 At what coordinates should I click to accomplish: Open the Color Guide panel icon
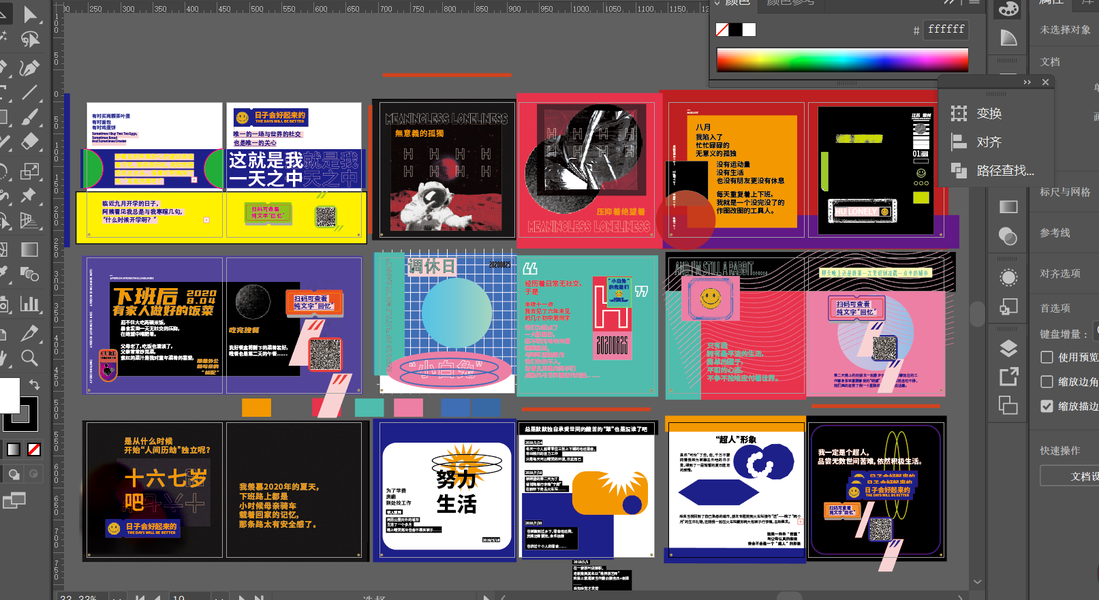point(1008,38)
